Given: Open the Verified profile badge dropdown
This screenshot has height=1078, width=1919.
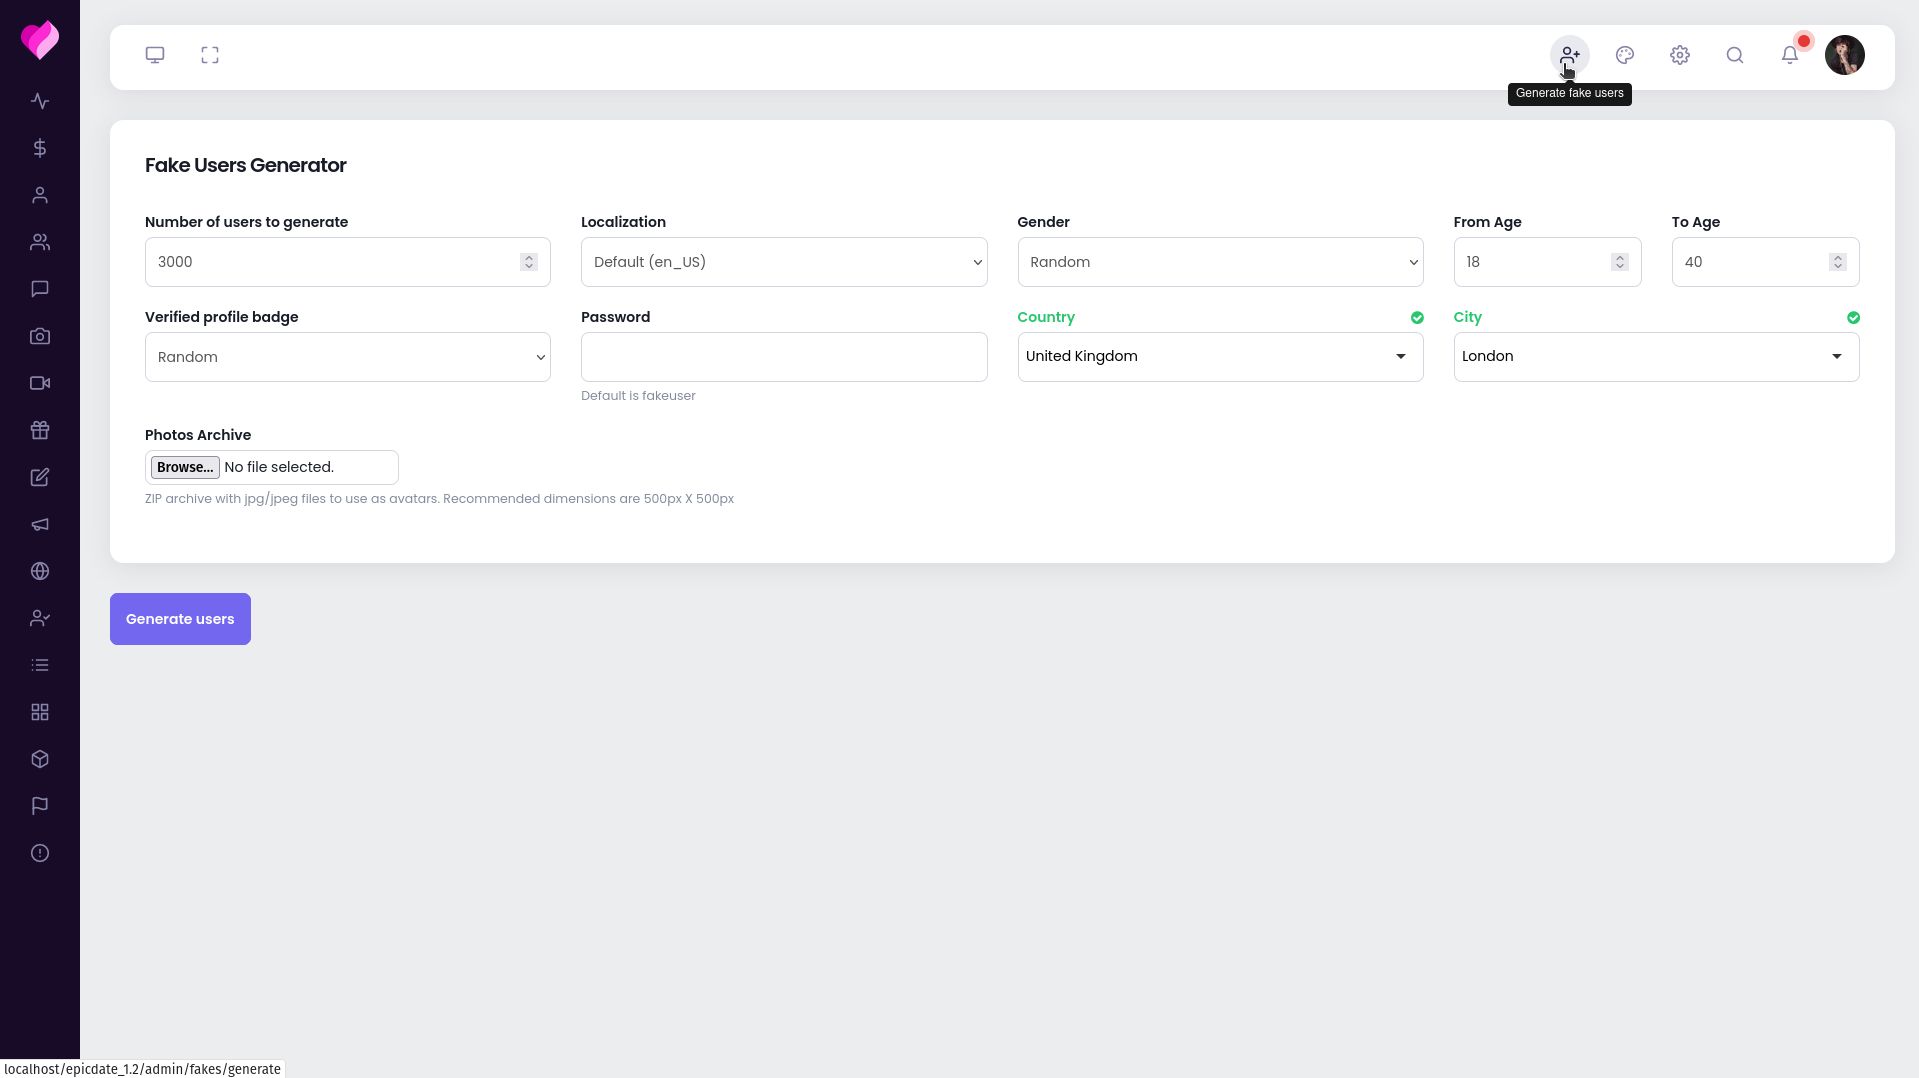Looking at the screenshot, I should point(347,357).
